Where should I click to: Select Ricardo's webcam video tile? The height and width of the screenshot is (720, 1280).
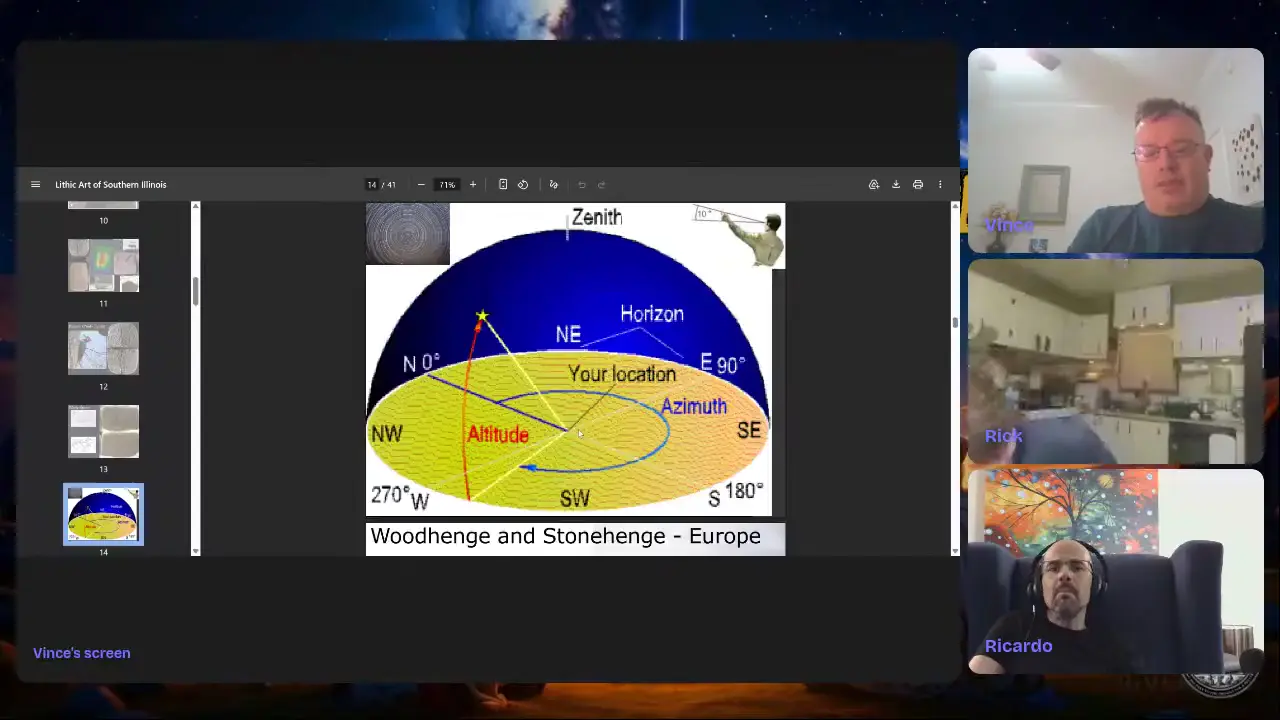[x=1116, y=572]
